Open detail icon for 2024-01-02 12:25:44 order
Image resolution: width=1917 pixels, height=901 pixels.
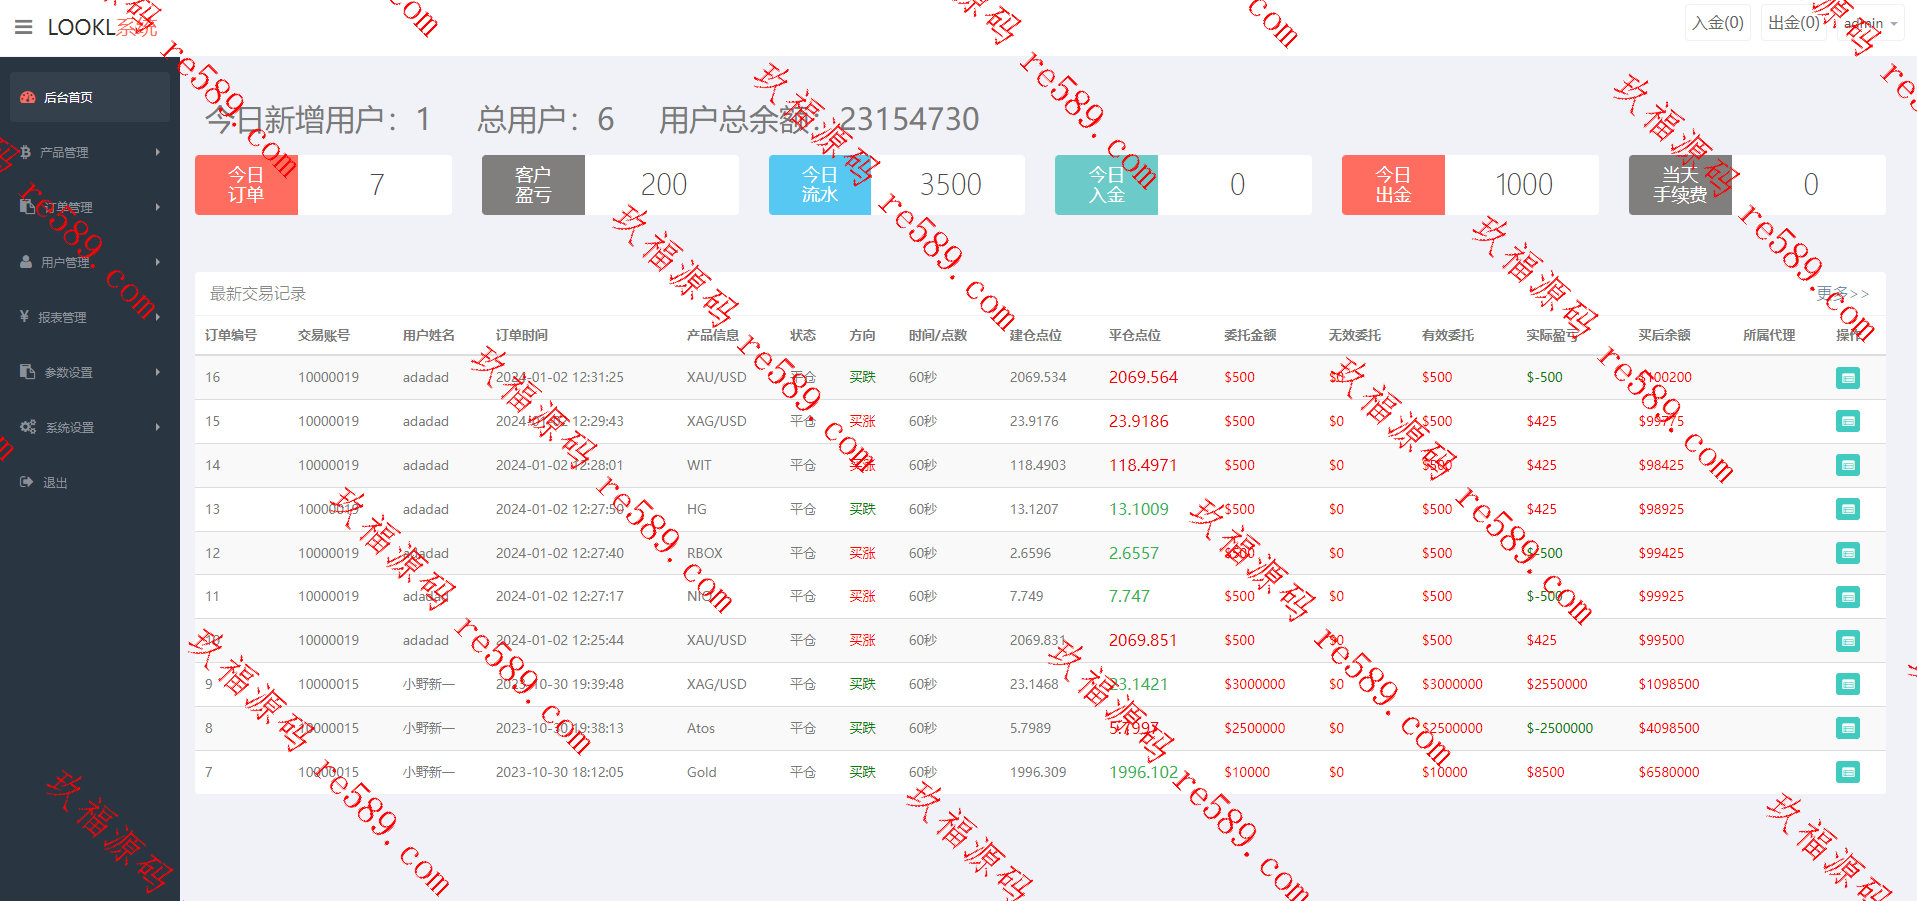point(1848,641)
